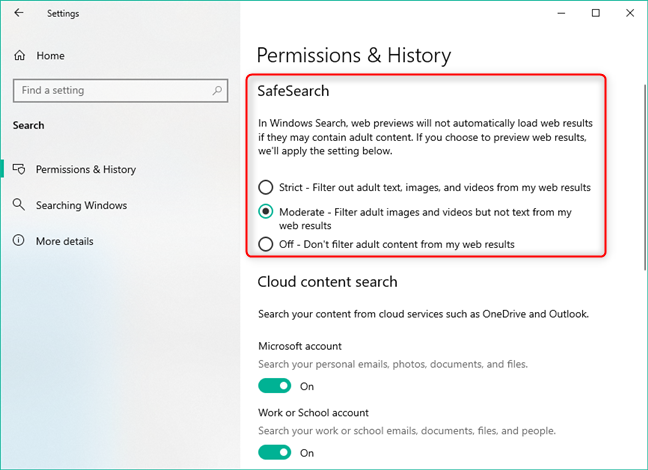Click the Permissions & History sidebar icon
The width and height of the screenshot is (648, 470).
click(19, 169)
